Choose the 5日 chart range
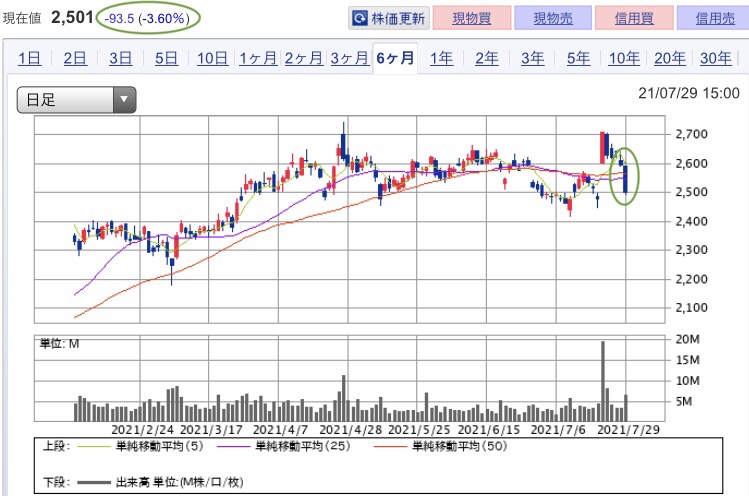This screenshot has height=496, width=749. [x=166, y=58]
